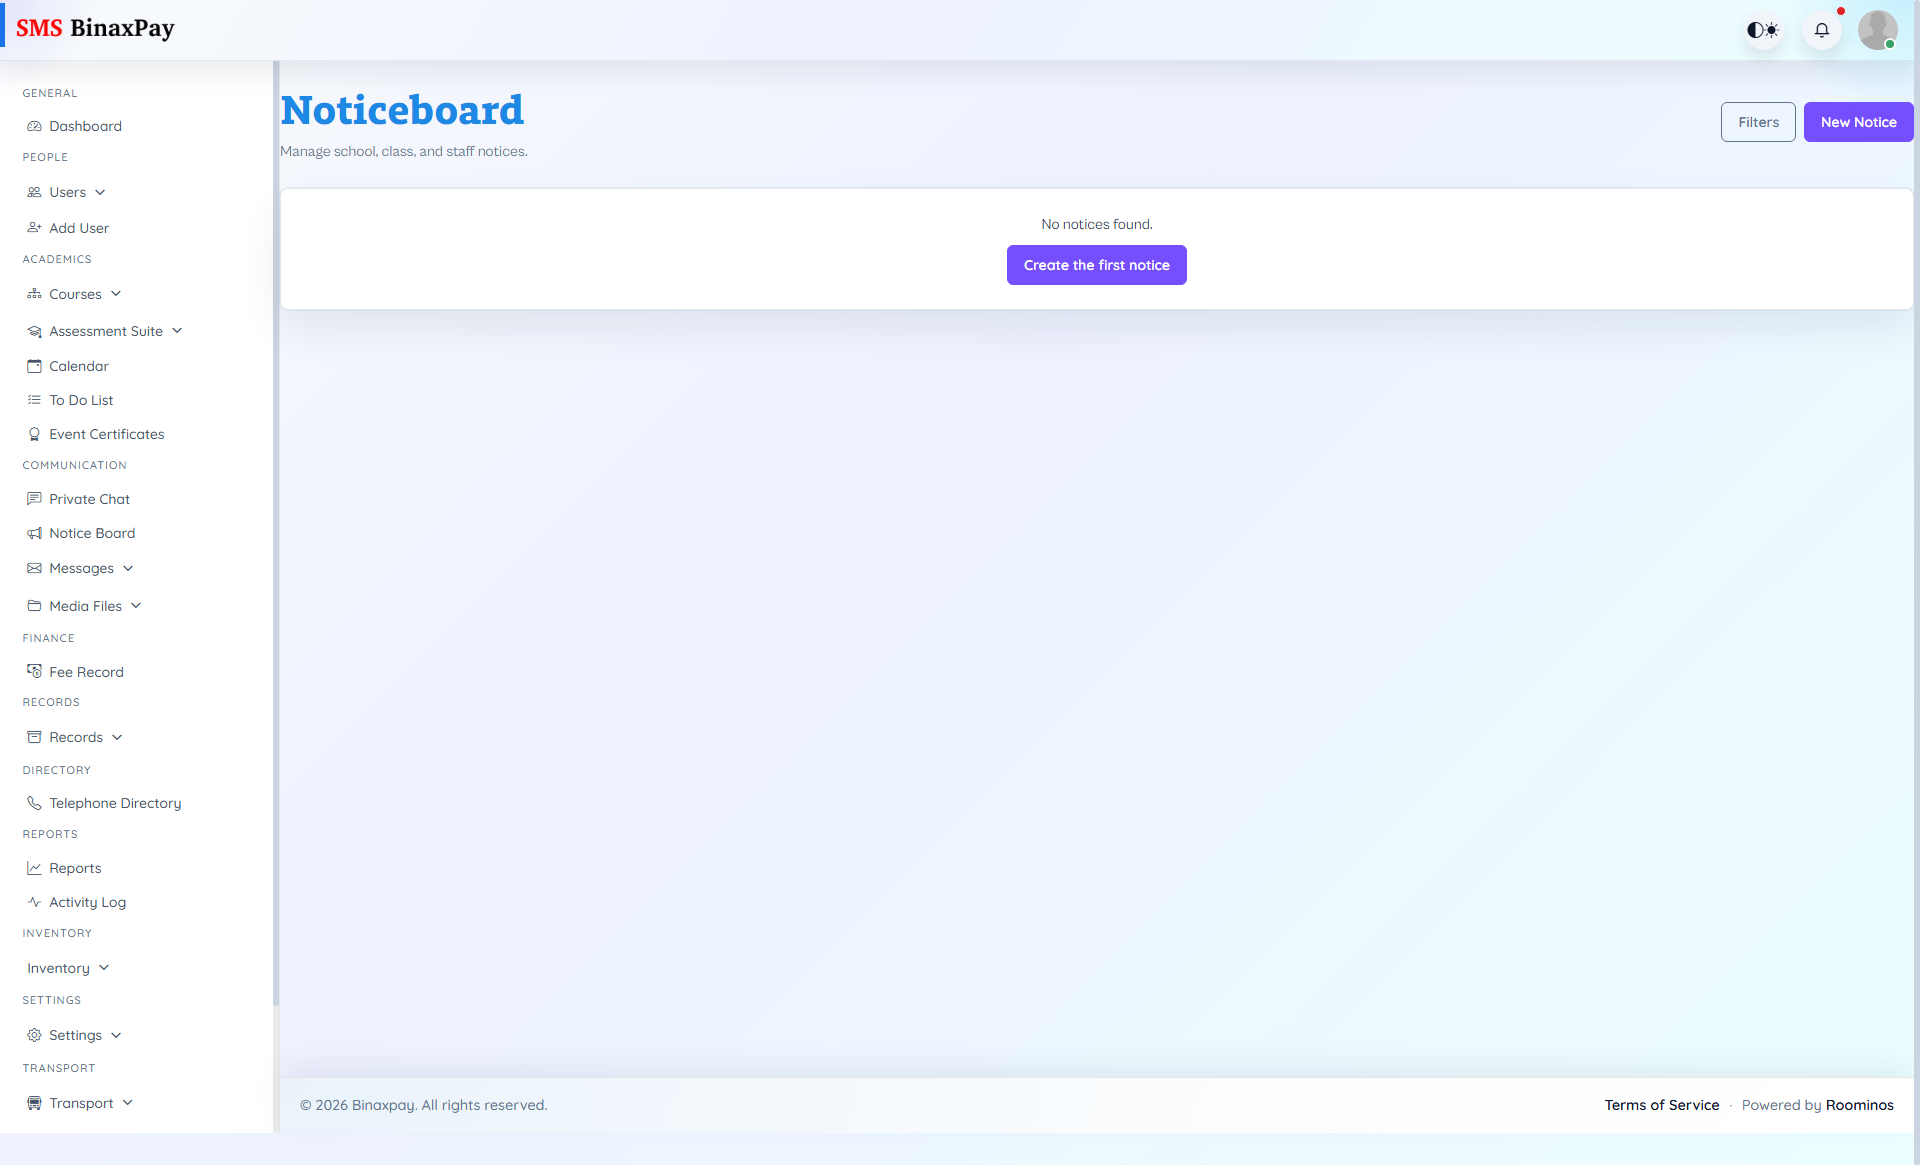This screenshot has width=1920, height=1165.
Task: Open the Terms of Service link
Action: pos(1661,1105)
